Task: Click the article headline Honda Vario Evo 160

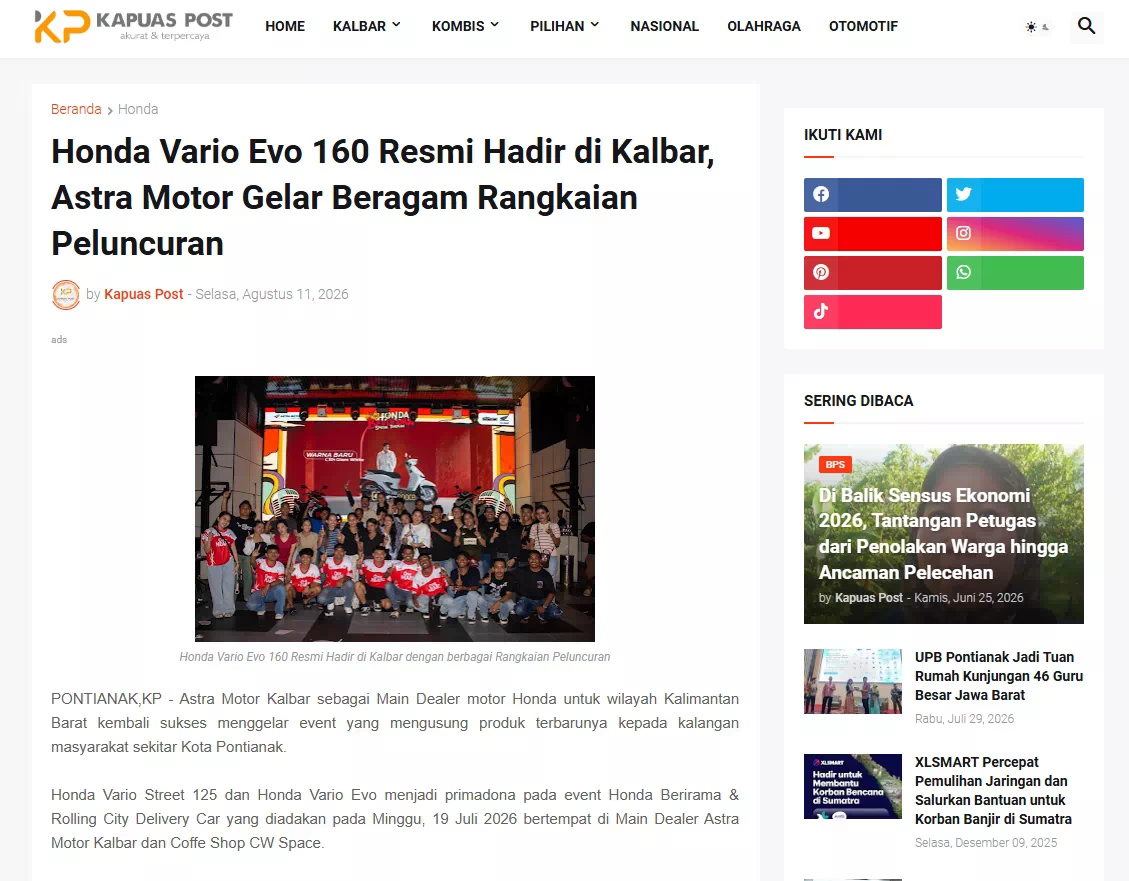Action: click(x=382, y=197)
